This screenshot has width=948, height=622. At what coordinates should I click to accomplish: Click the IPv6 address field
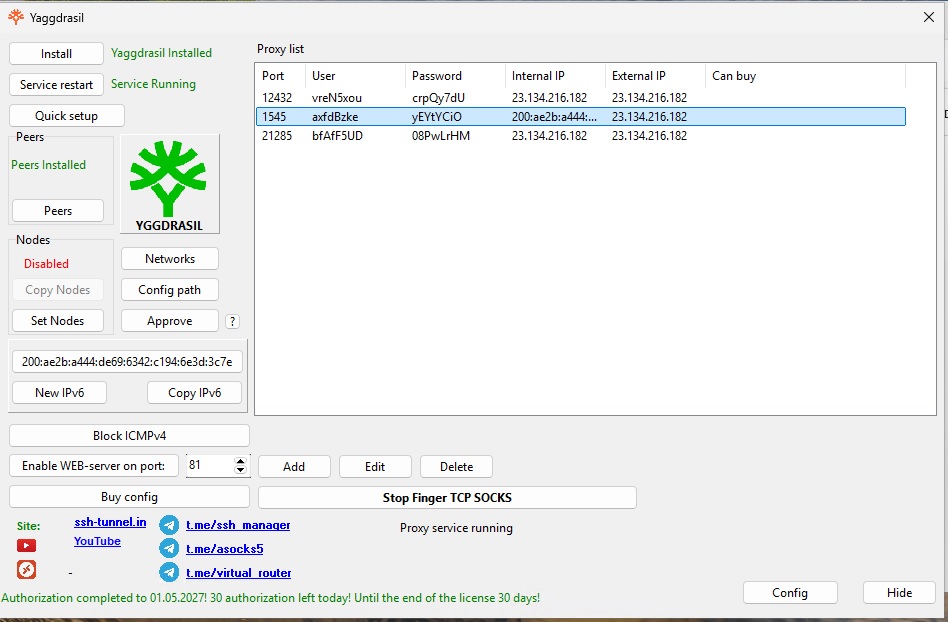pyautogui.click(x=127, y=362)
